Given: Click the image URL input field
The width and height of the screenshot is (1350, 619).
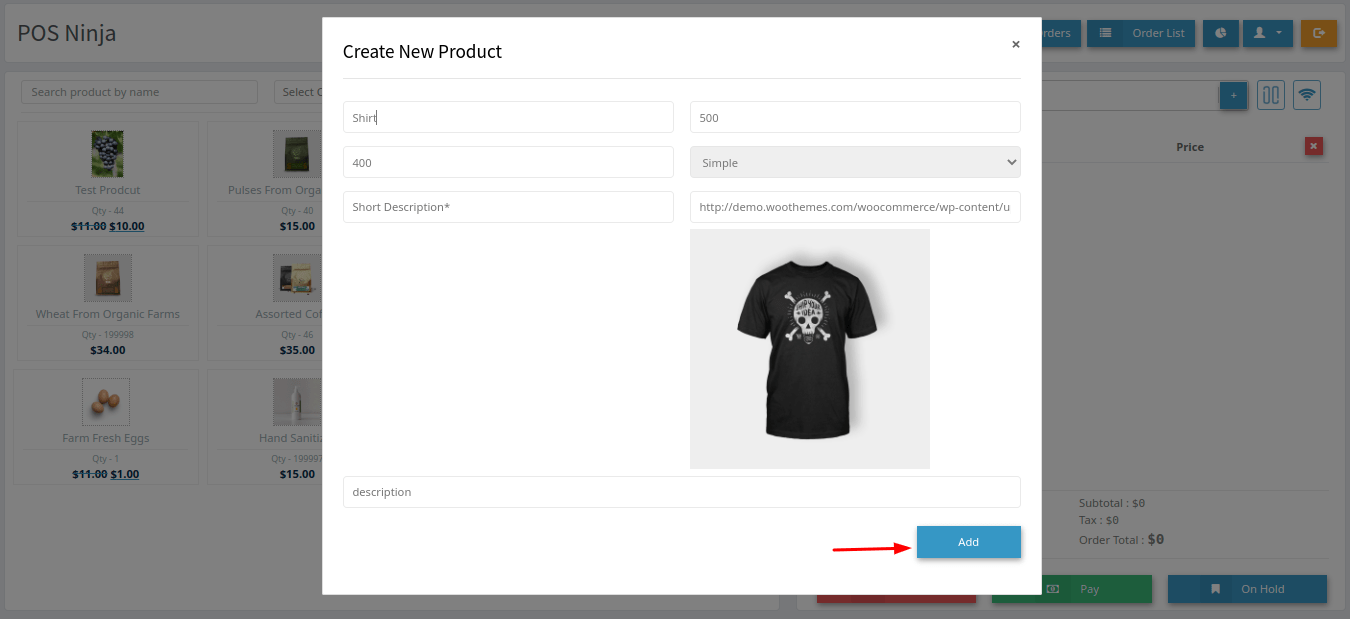Looking at the screenshot, I should 855,207.
